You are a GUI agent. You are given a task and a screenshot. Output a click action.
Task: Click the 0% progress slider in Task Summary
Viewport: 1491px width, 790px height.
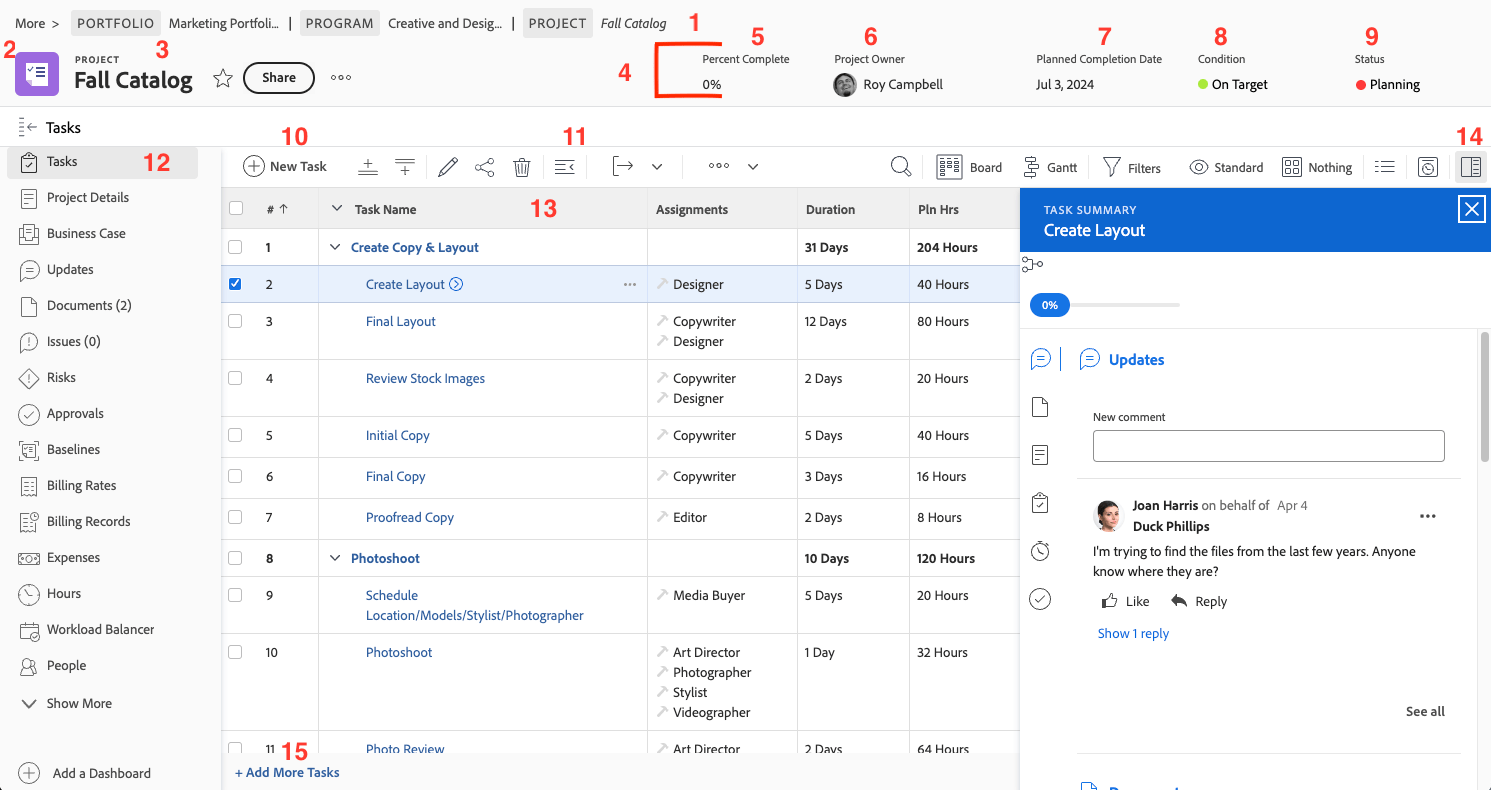coord(1049,305)
